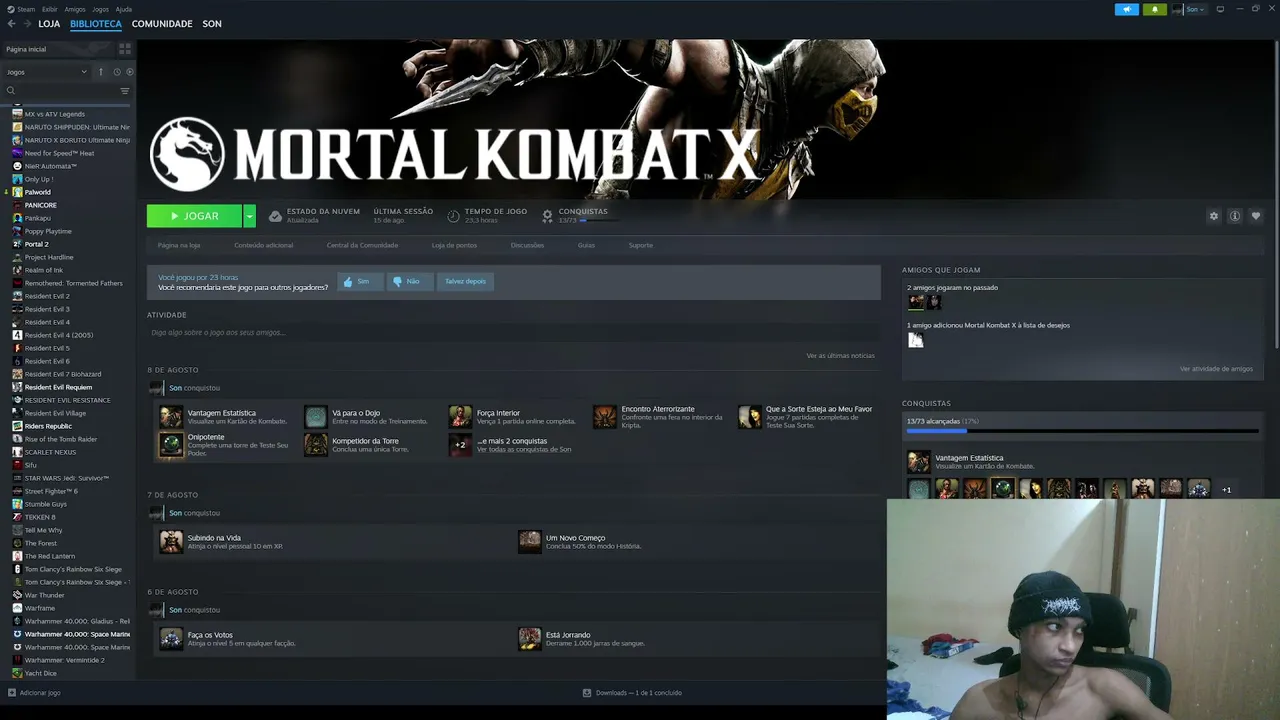The image size is (1280, 720).
Task: Open Subindo na Vida achievement icon
Action: tap(171, 542)
